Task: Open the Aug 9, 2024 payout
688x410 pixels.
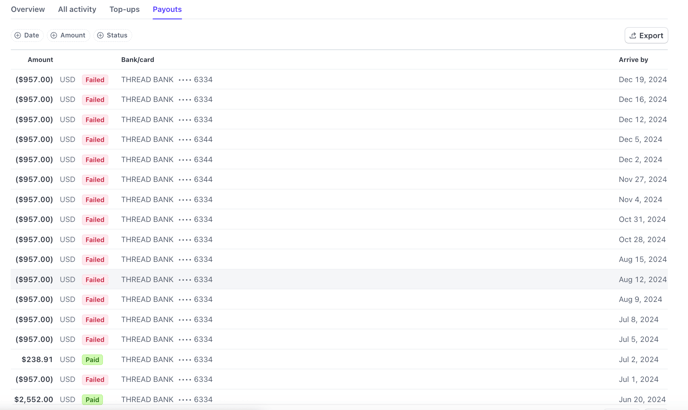Action: (x=339, y=299)
